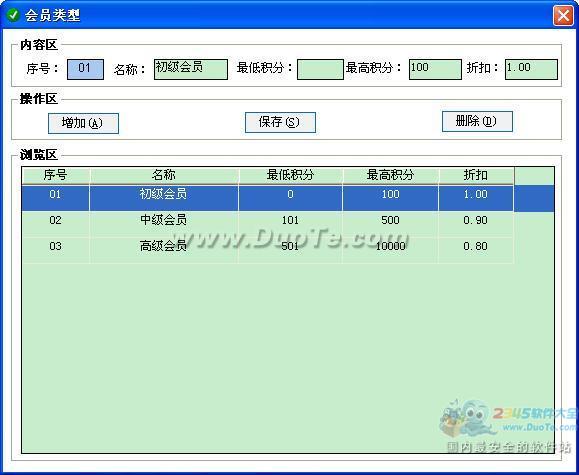This screenshot has width=579, height=475.
Task: Click the 最高积分 input field
Action: [x=435, y=69]
